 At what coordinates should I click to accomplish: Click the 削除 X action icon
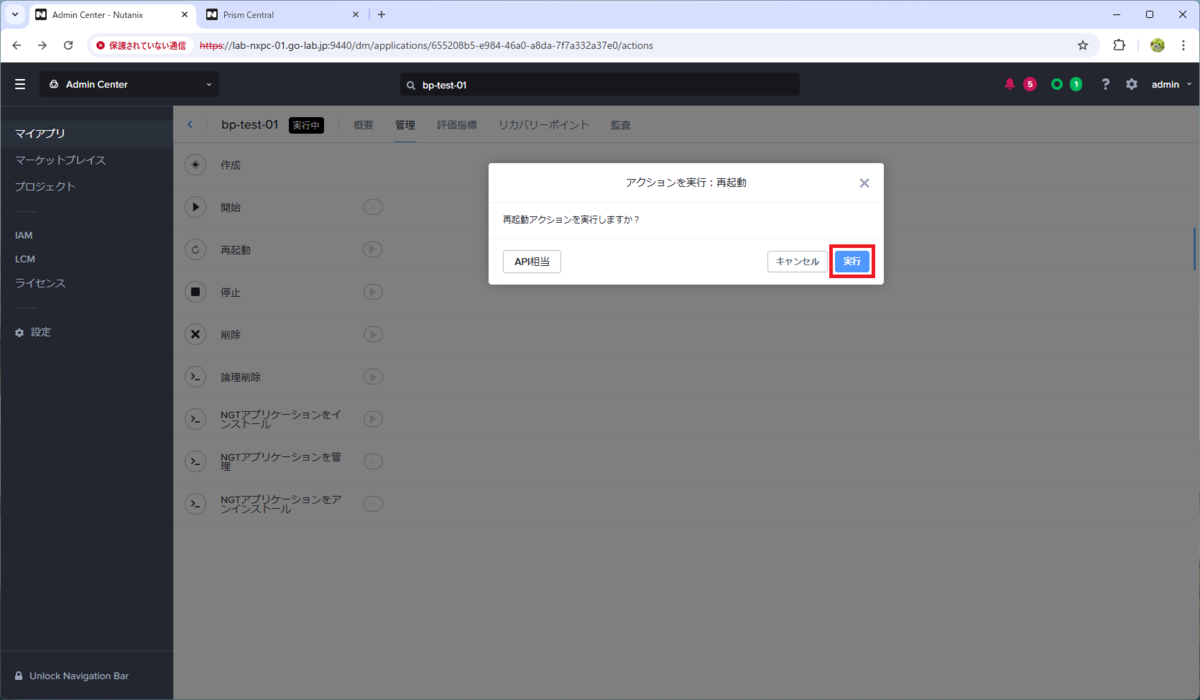(196, 334)
